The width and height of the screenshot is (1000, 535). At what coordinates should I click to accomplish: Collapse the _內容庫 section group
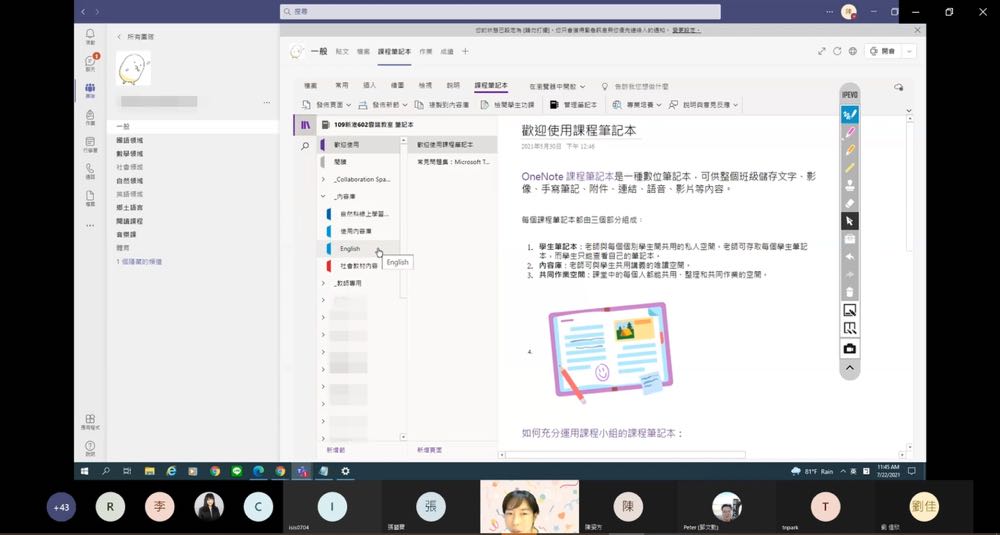point(323,197)
